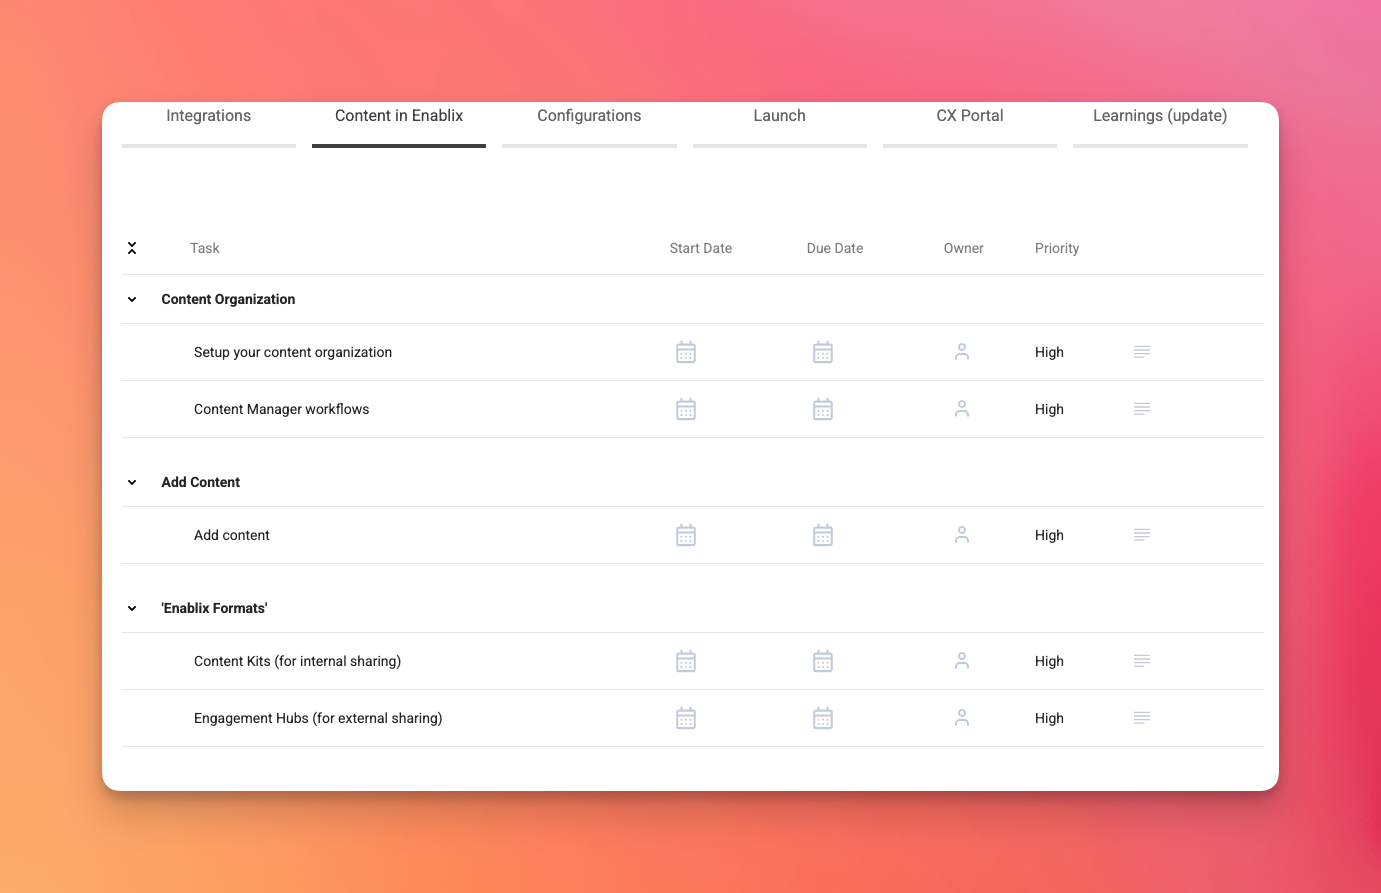Open due date calendar for Content Manager workflows
The height and width of the screenshot is (893, 1381).
(822, 409)
